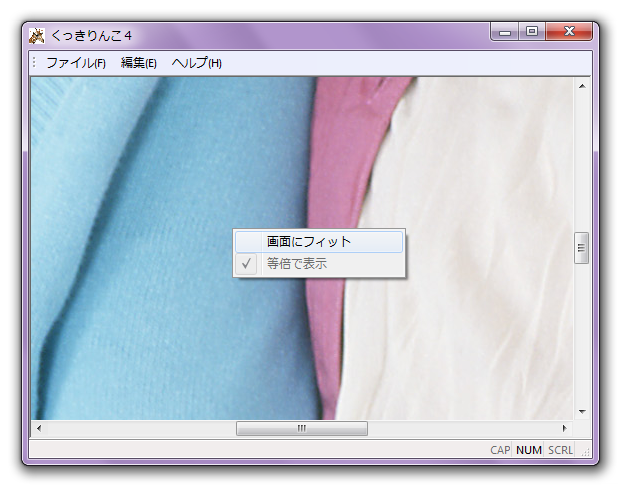The height and width of the screenshot is (490, 620).
Task: Click the vertical scrollbar down arrow
Action: point(582,412)
